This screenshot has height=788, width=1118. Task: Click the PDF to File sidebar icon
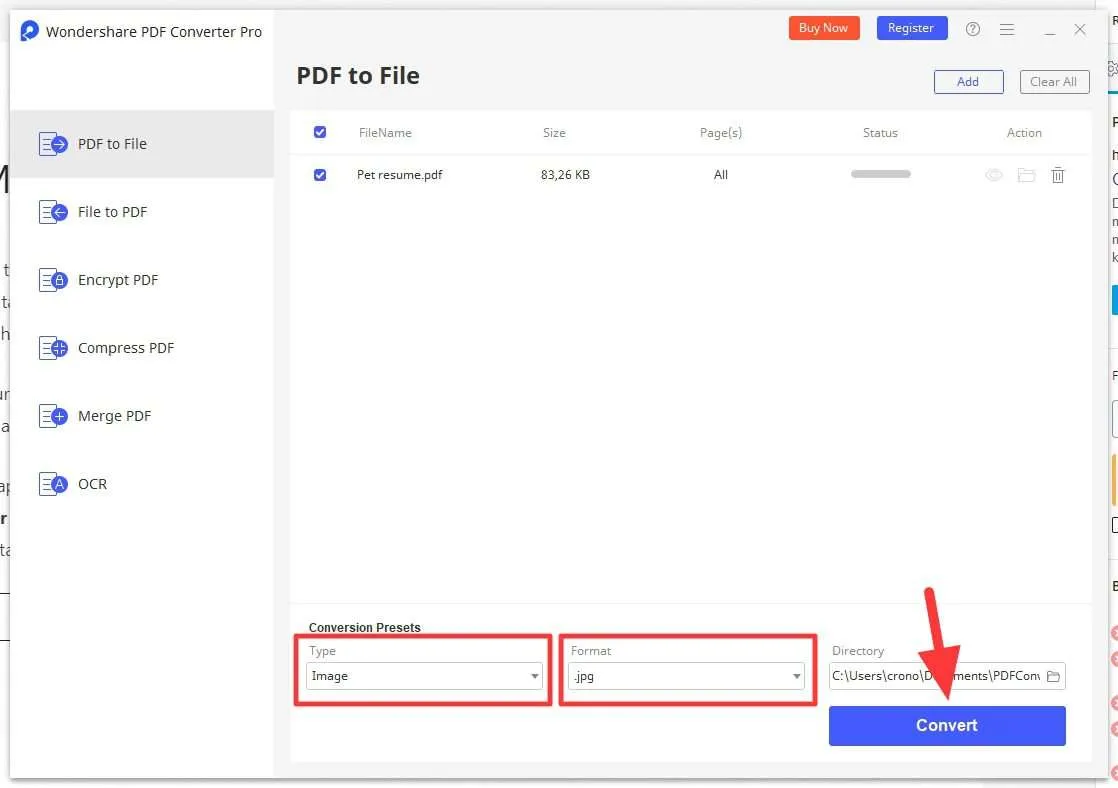[53, 144]
